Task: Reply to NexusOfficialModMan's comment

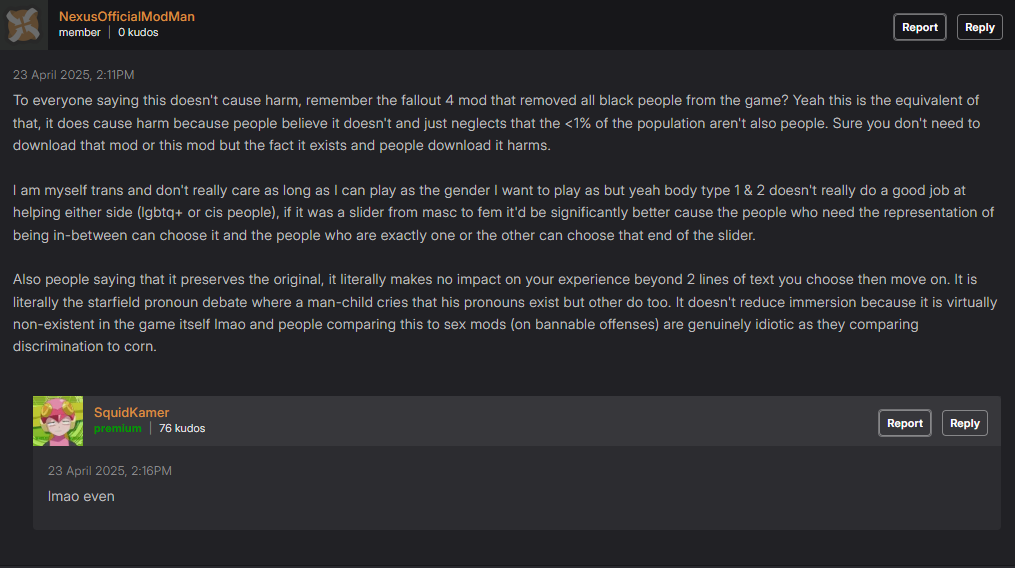Action: pyautogui.click(x=979, y=27)
